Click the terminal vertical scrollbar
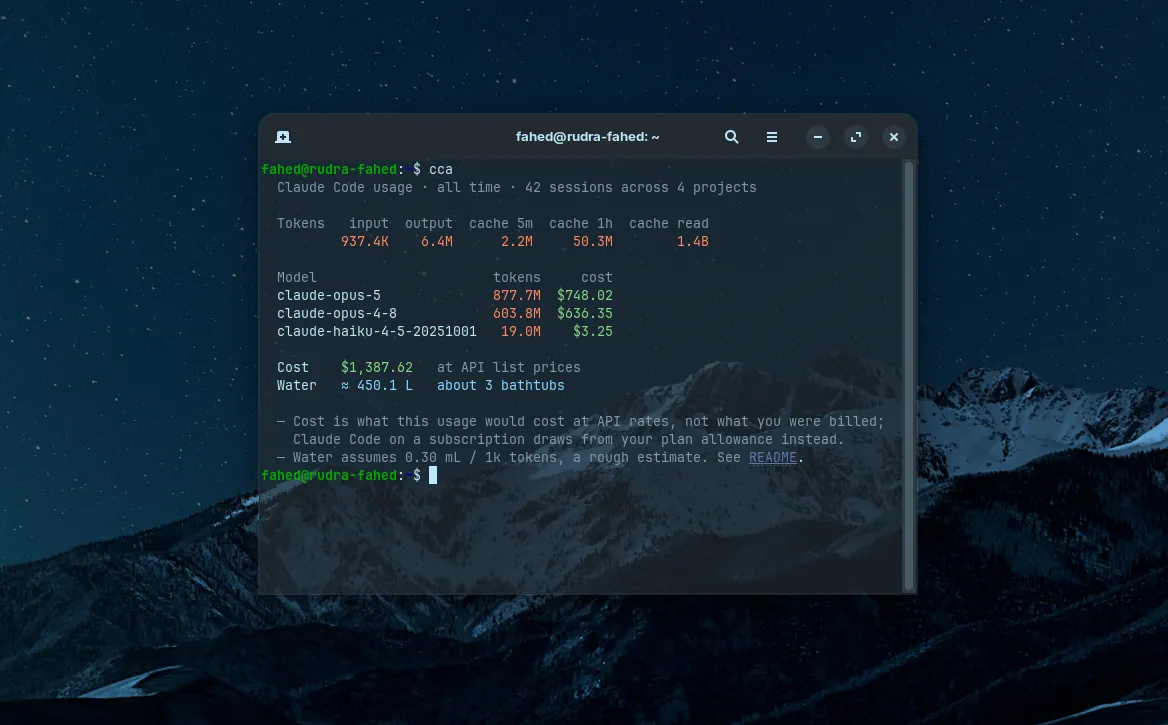 [x=908, y=376]
